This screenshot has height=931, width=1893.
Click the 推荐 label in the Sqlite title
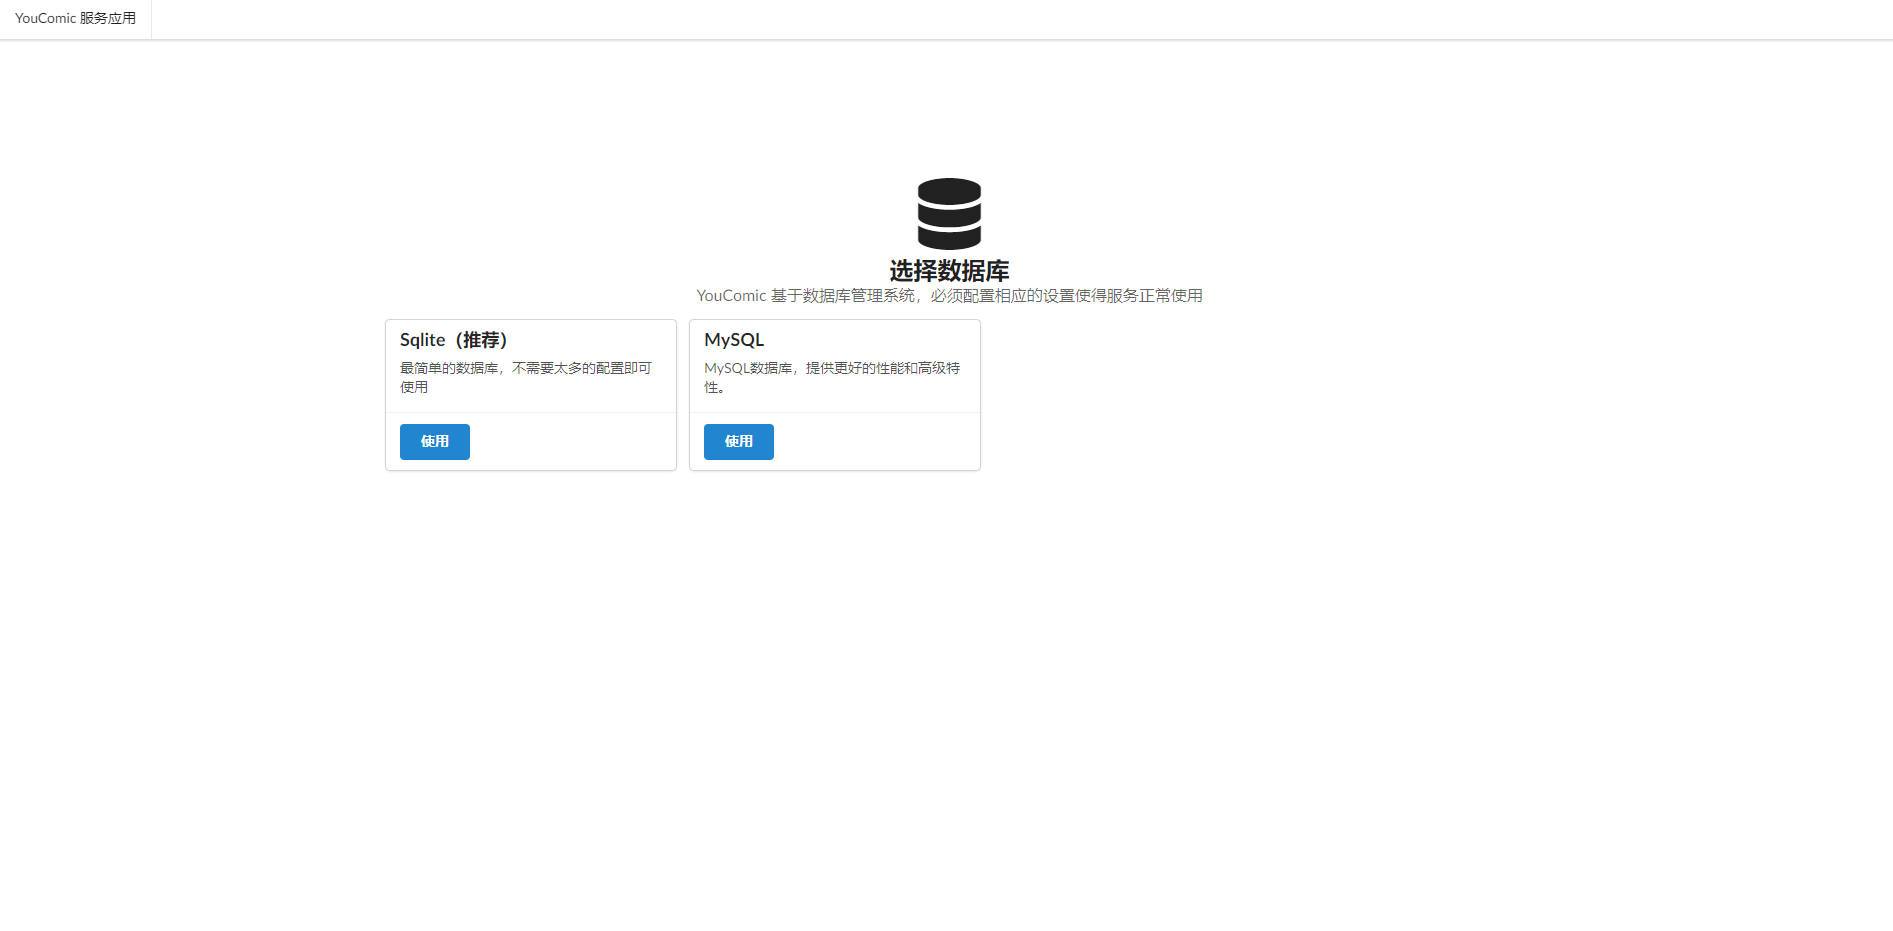click(481, 340)
